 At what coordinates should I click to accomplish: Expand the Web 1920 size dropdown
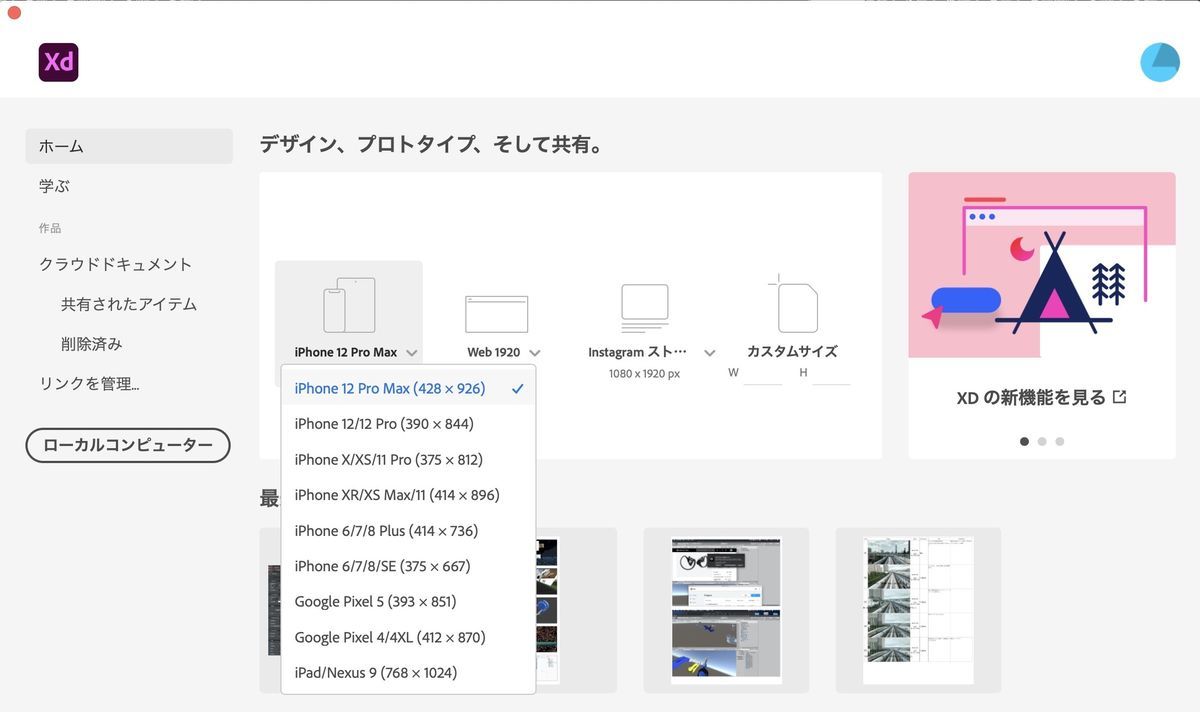(535, 353)
